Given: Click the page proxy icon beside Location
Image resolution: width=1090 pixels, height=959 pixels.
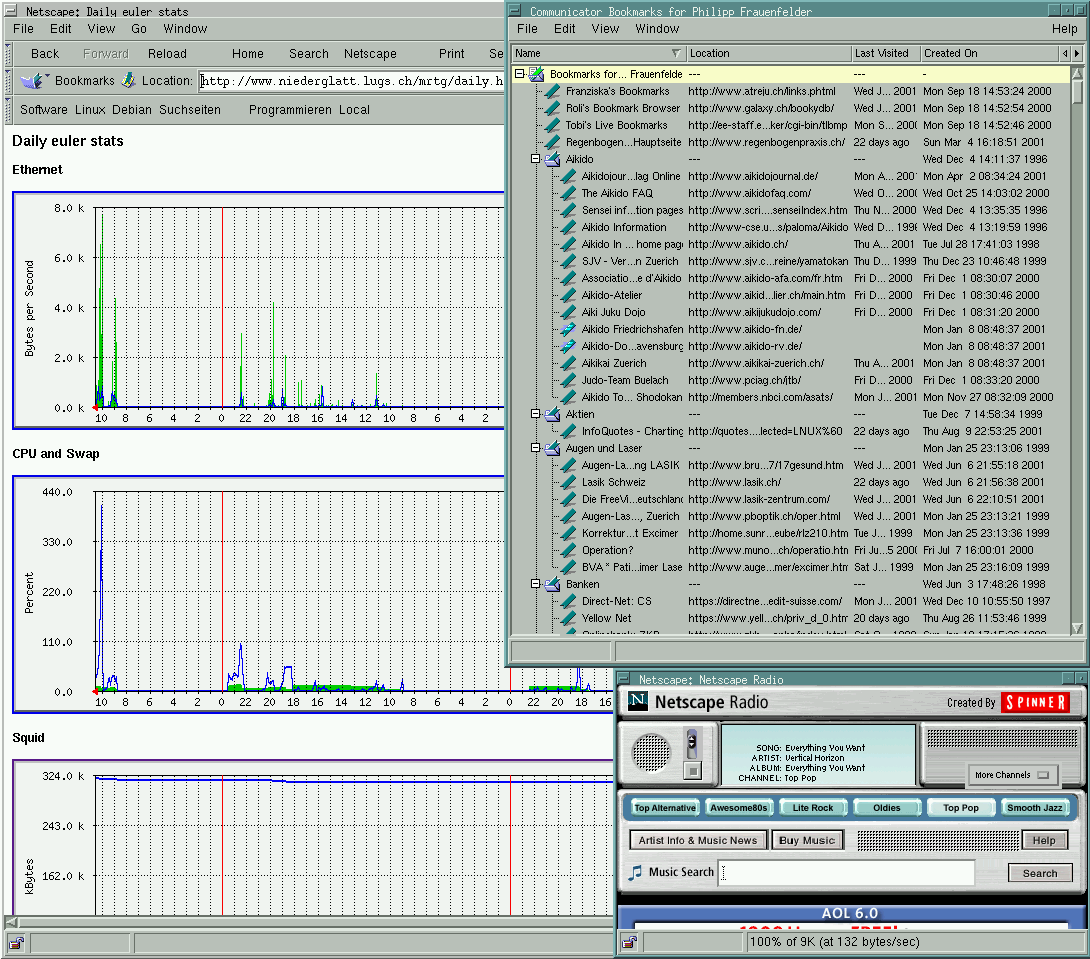Looking at the screenshot, I should (128, 81).
